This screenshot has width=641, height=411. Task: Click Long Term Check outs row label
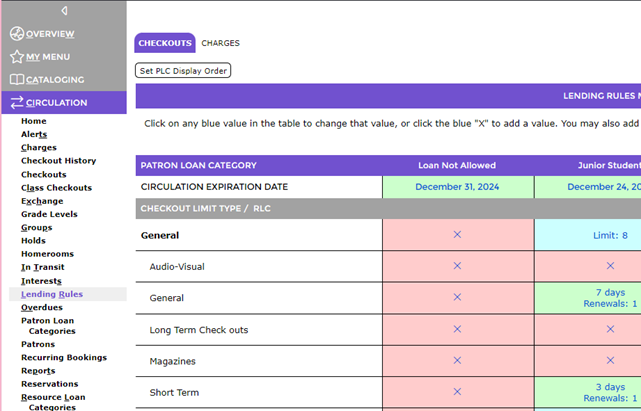point(199,330)
